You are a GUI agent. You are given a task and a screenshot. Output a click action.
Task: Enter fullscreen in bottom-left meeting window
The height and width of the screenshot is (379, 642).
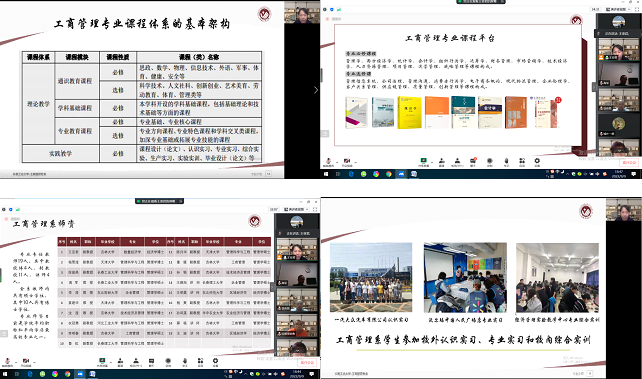(315, 210)
